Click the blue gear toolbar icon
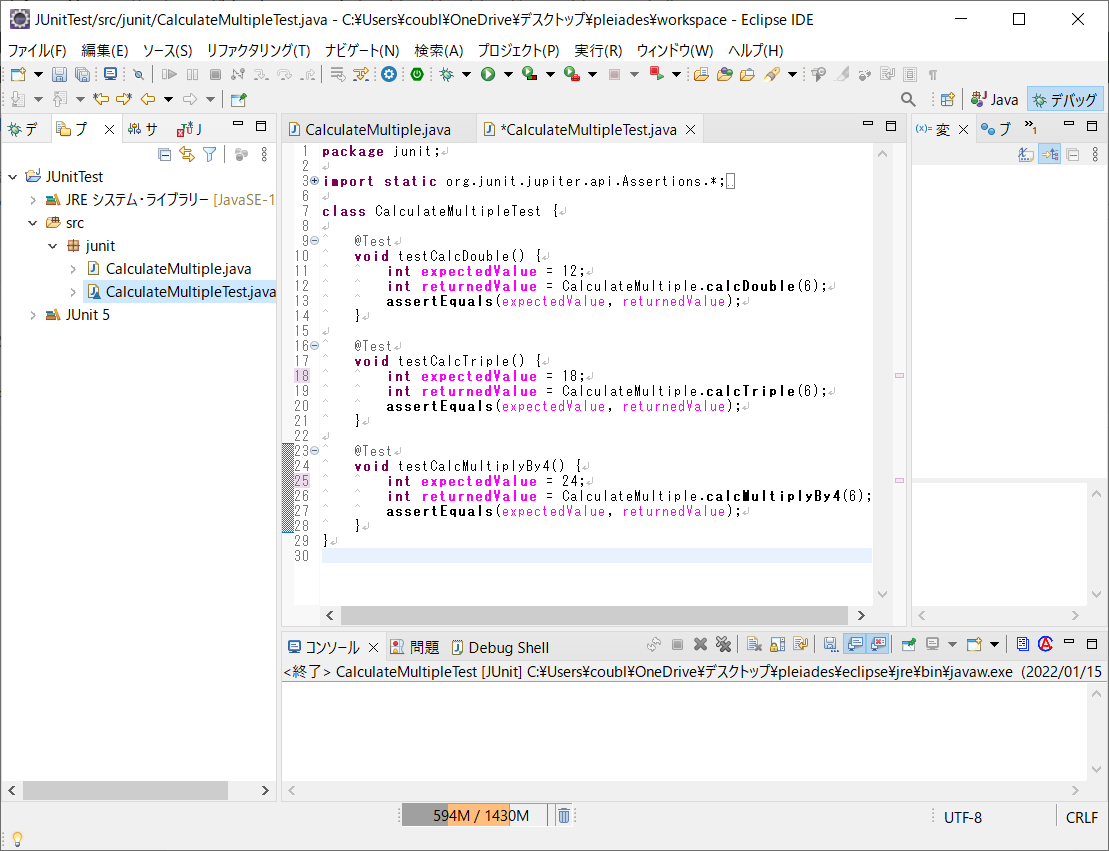The image size is (1109, 851). pos(389,74)
